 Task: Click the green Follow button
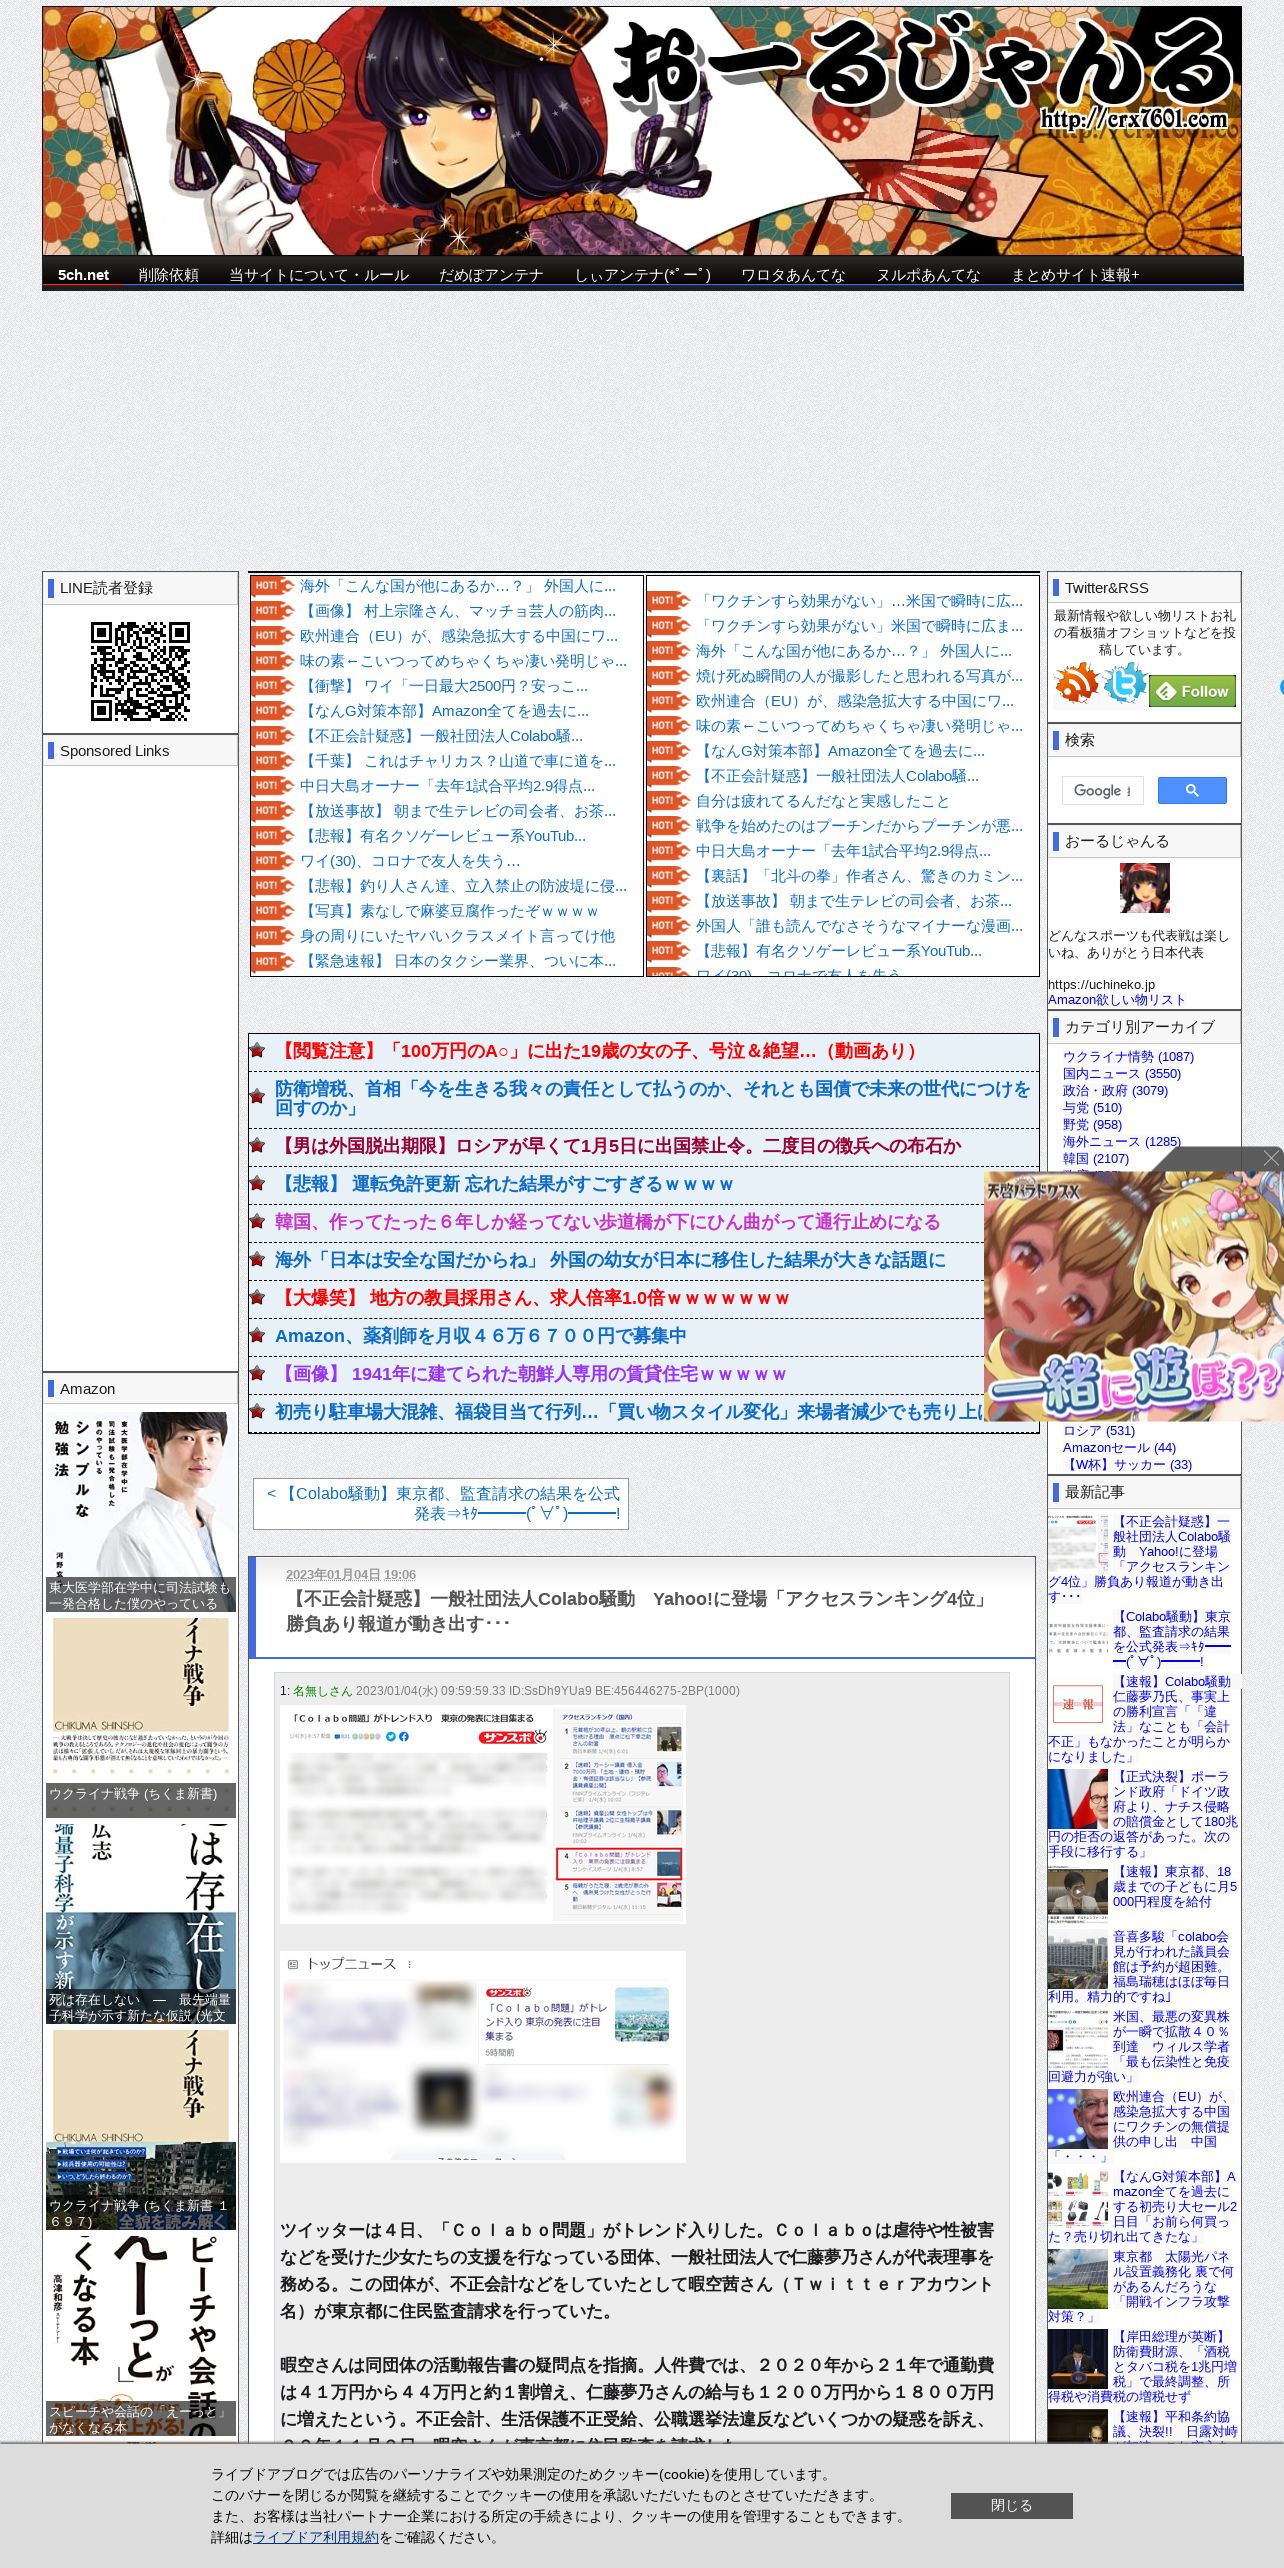(1193, 691)
